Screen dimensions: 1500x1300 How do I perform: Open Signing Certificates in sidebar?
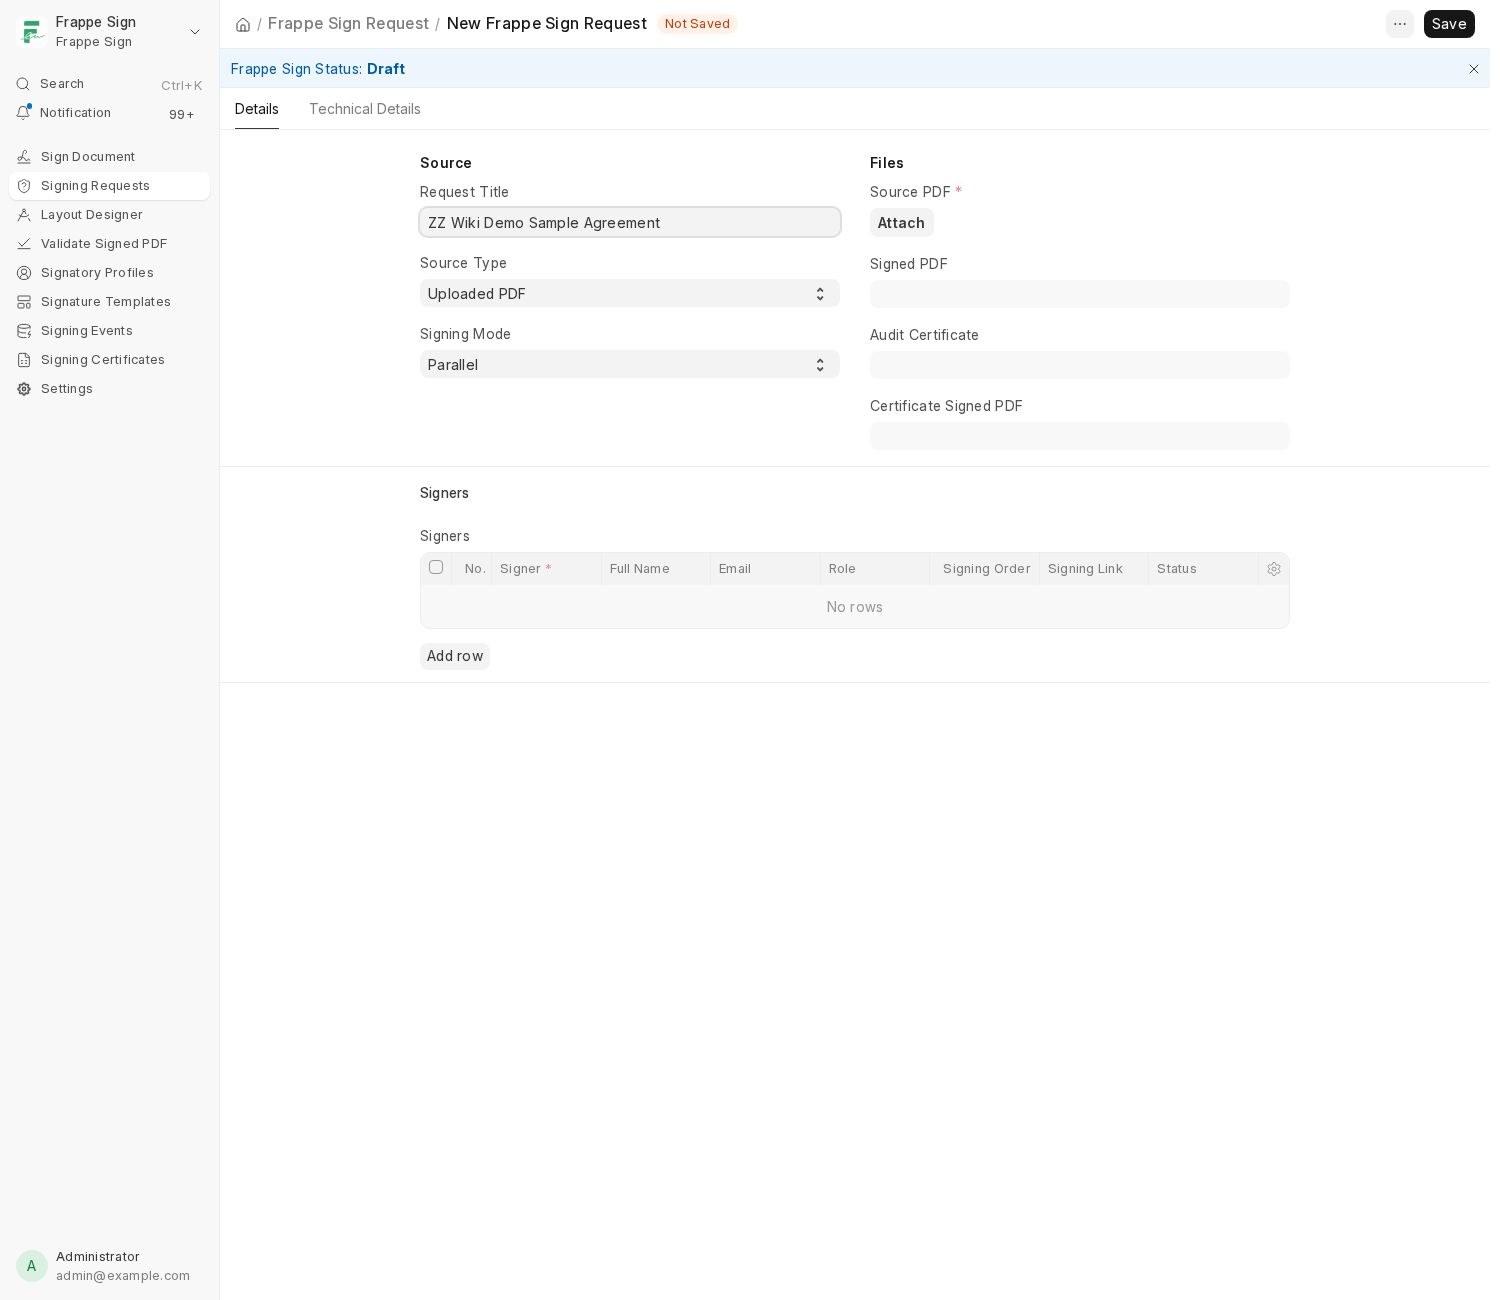(109, 360)
